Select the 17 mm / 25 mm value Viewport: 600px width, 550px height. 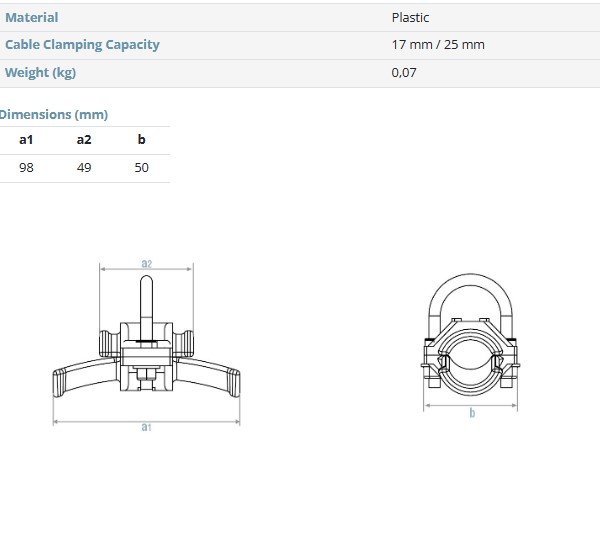coord(438,45)
